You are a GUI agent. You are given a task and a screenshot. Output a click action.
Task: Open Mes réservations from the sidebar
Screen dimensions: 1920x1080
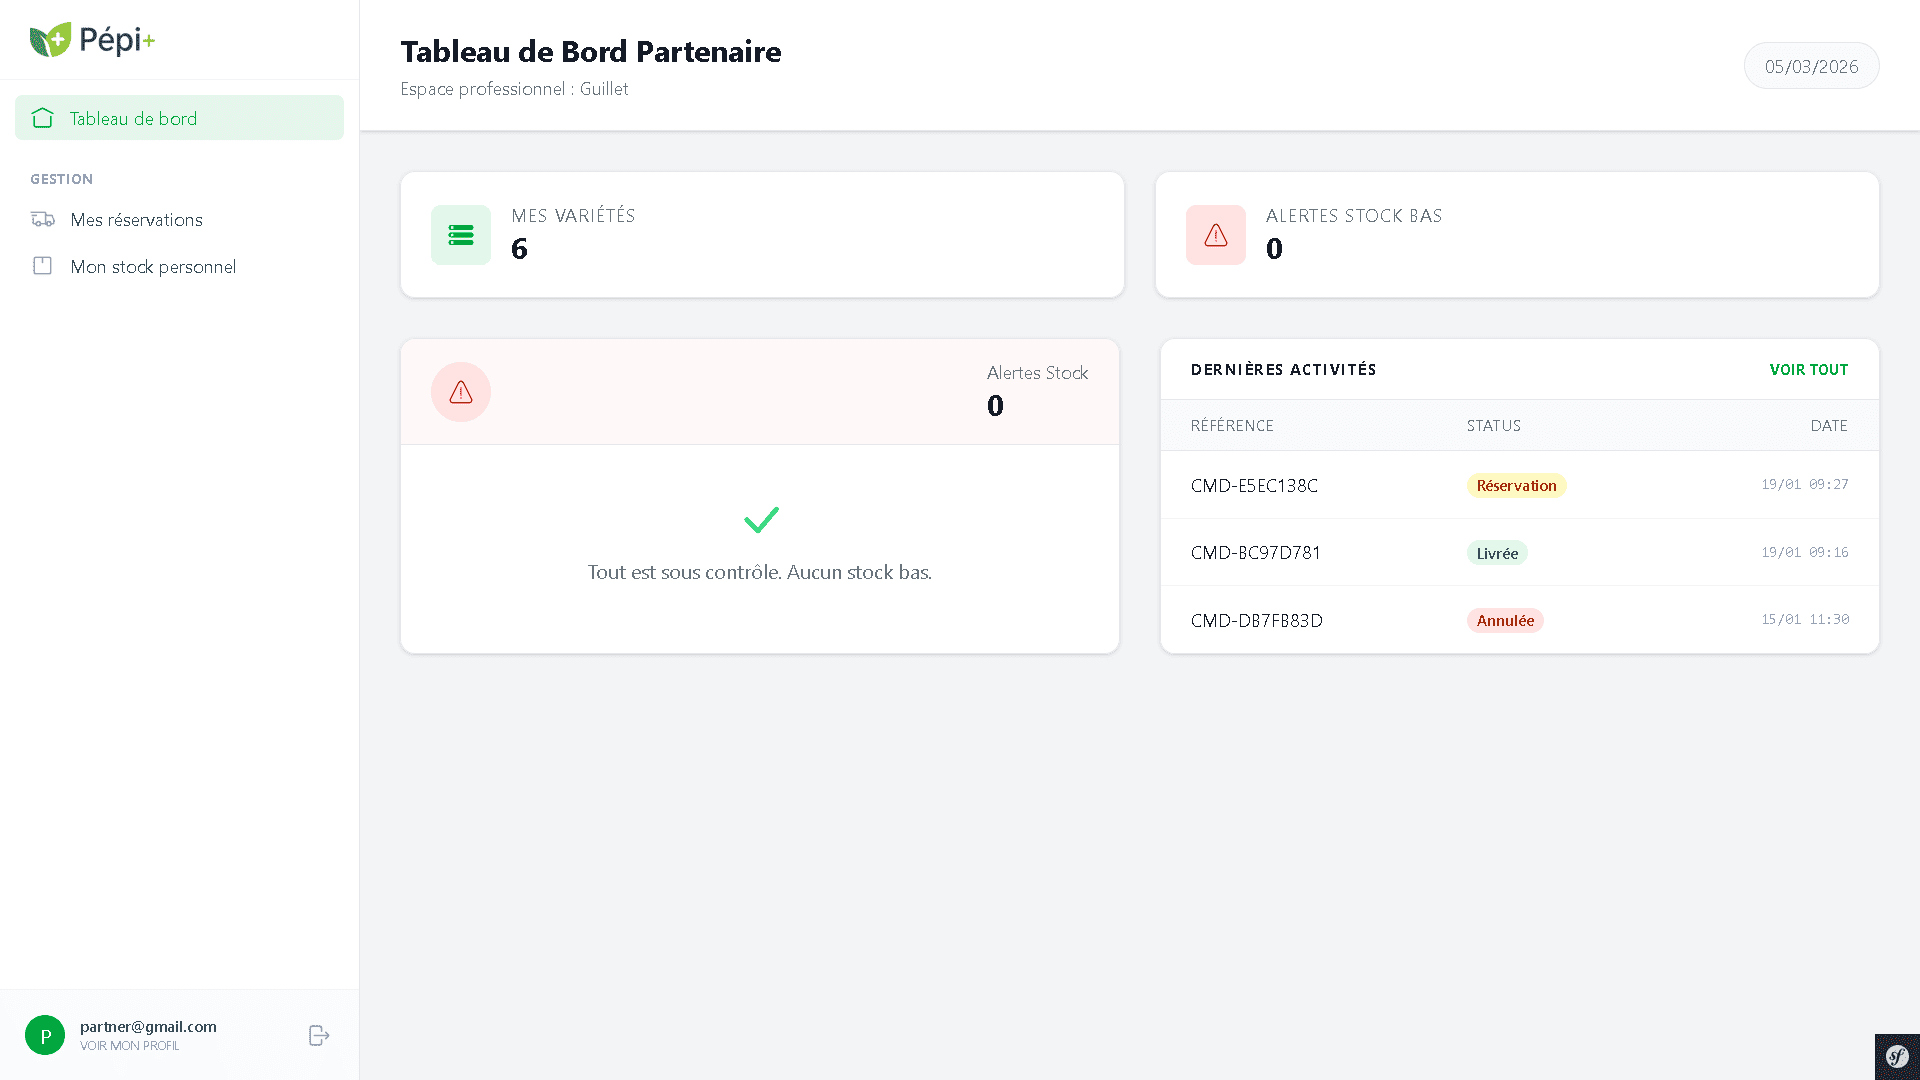click(136, 219)
